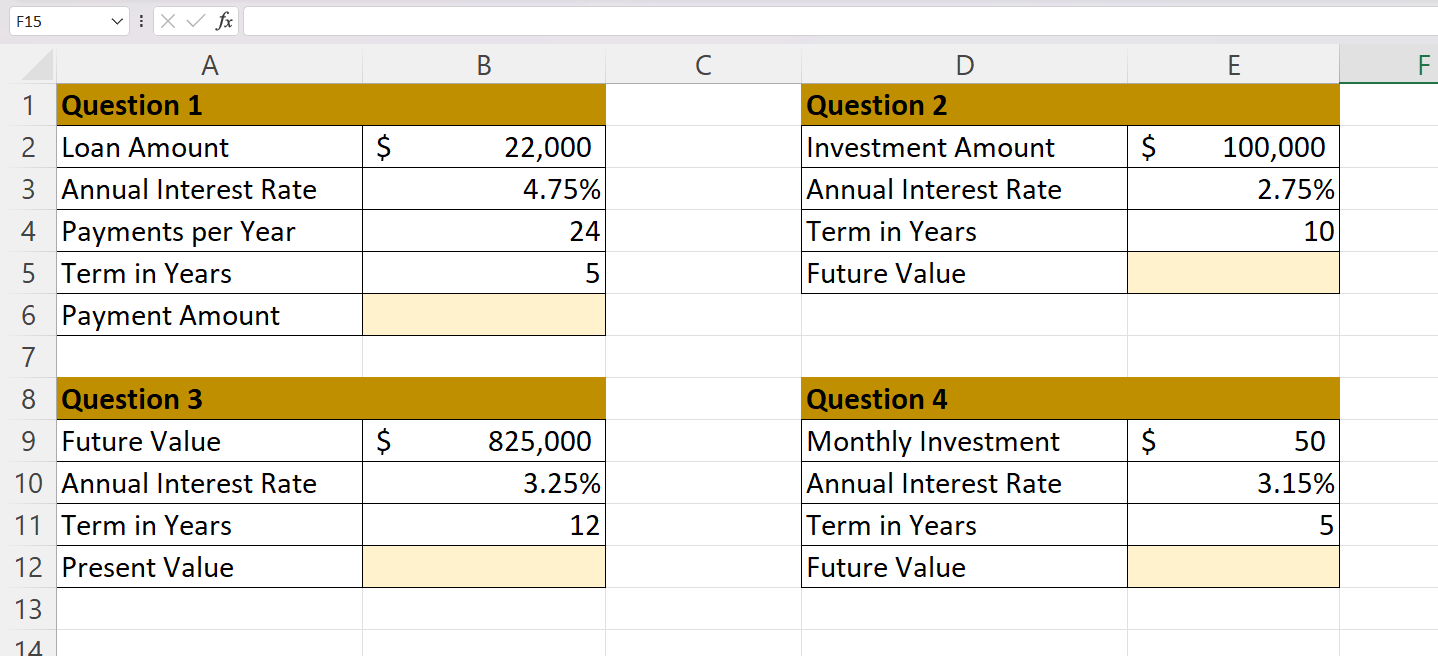Click the Future Value cell for Question 2
This screenshot has width=1438, height=656.
(x=1234, y=272)
